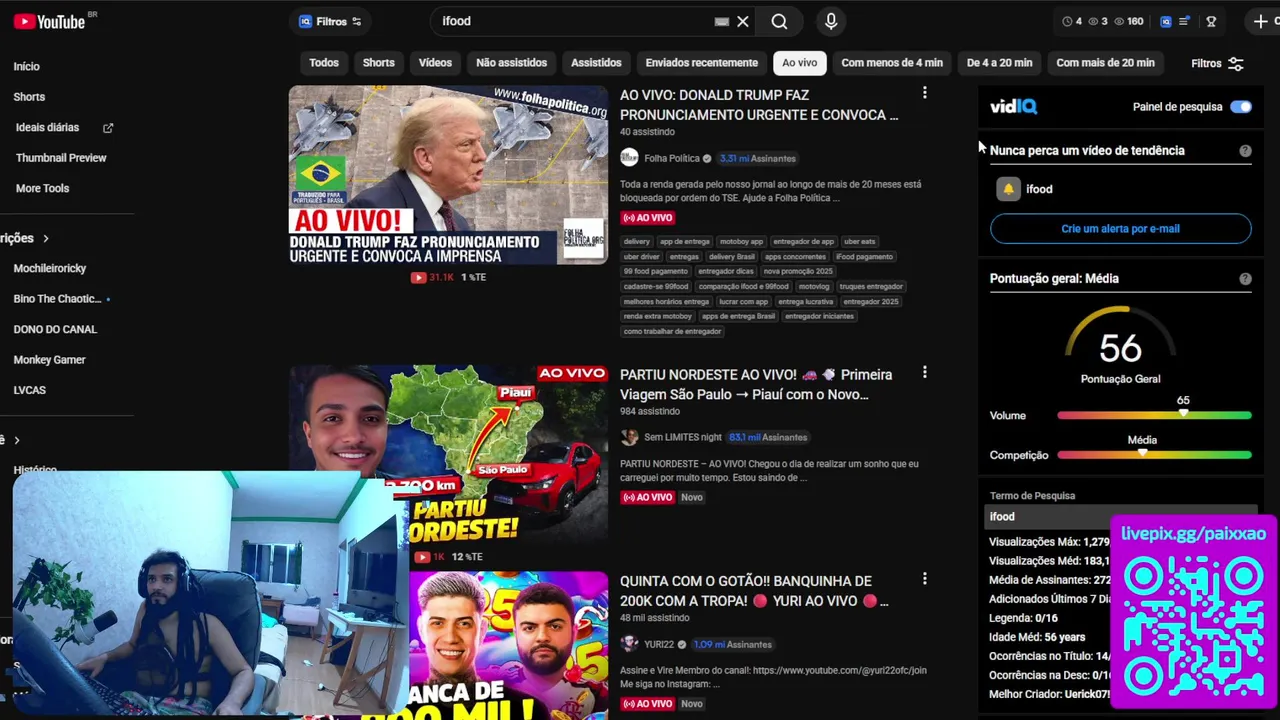Screen dimensions: 1280x720
Task: Open the 'YURI22' channel name
Action: [659, 644]
